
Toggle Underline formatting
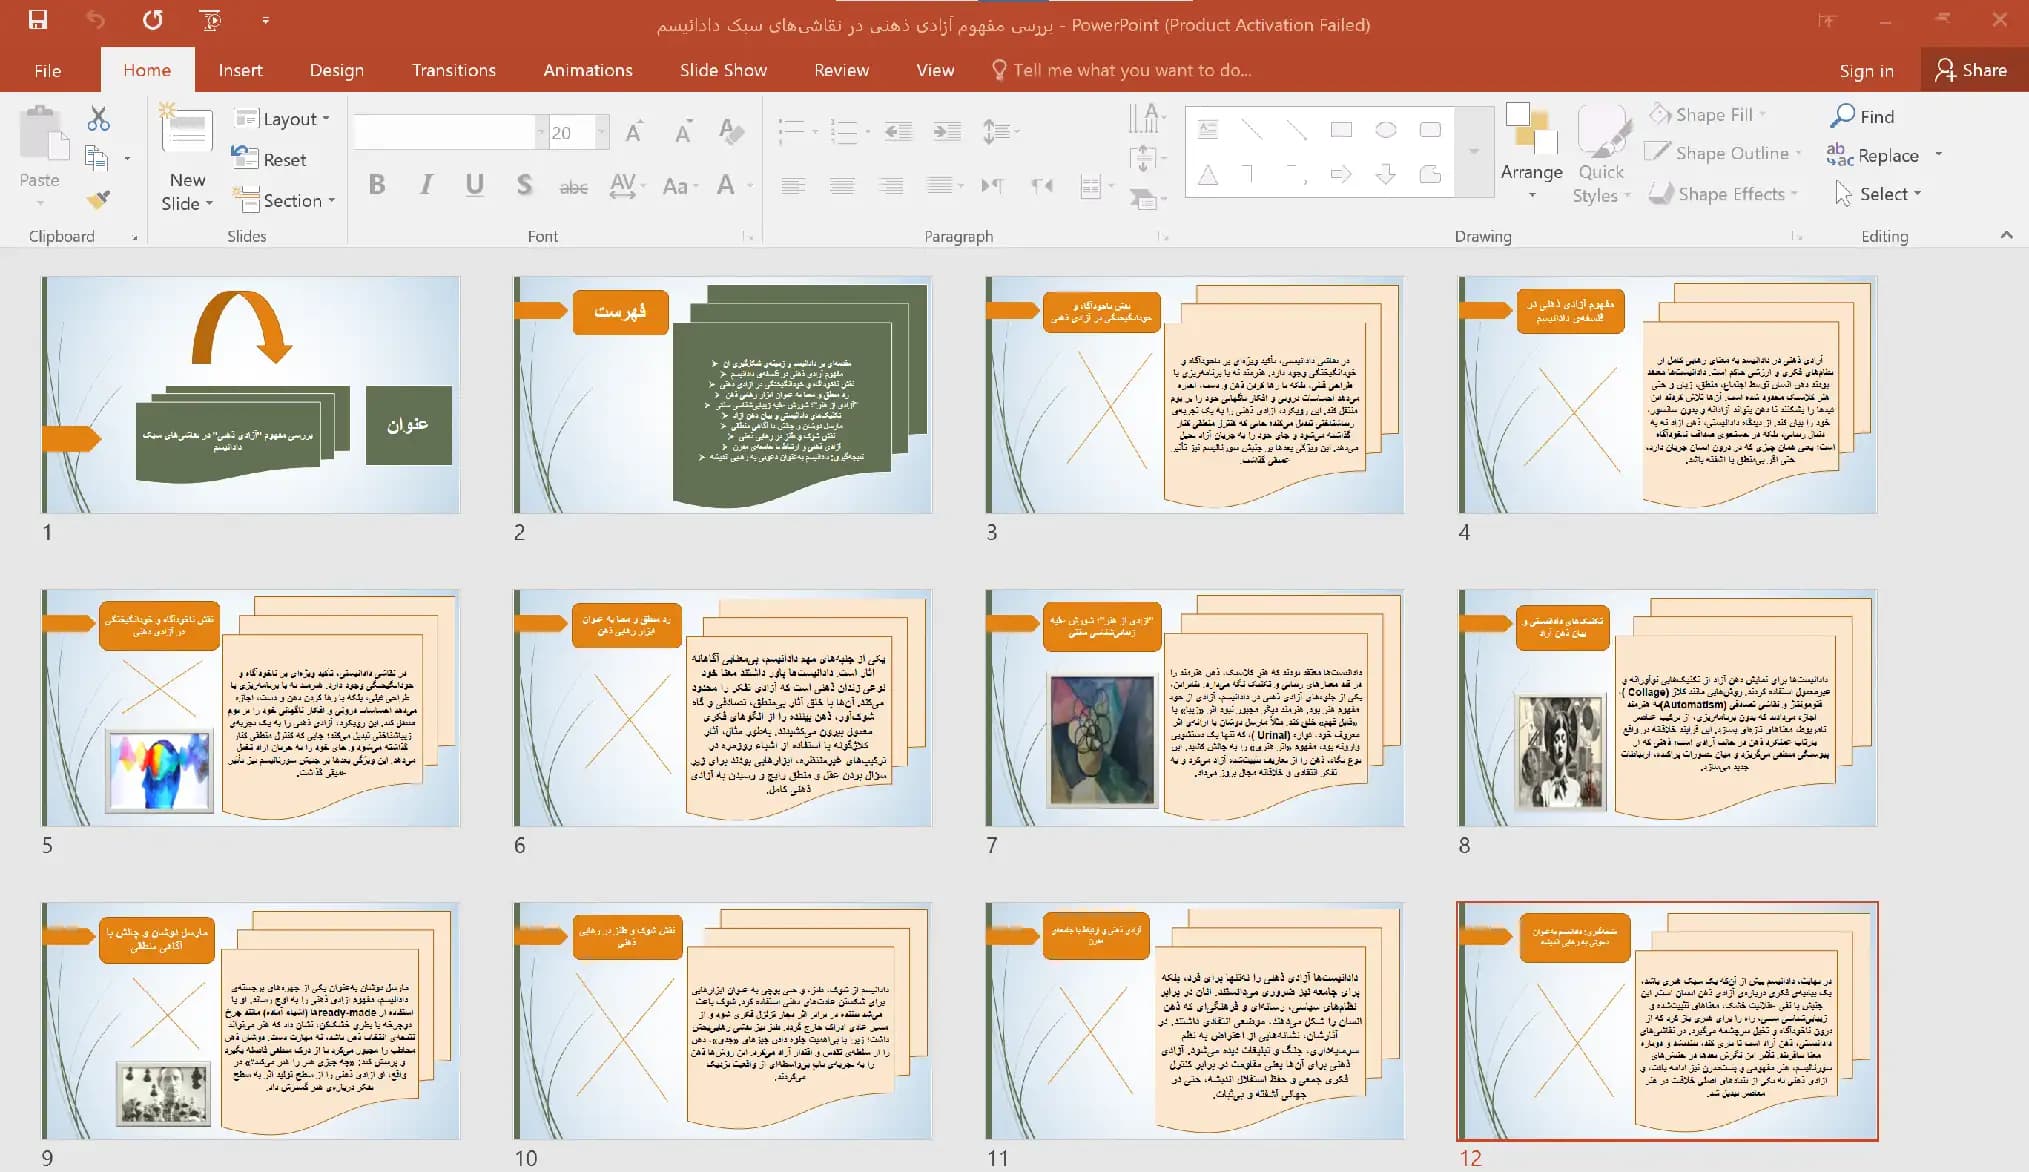click(475, 185)
